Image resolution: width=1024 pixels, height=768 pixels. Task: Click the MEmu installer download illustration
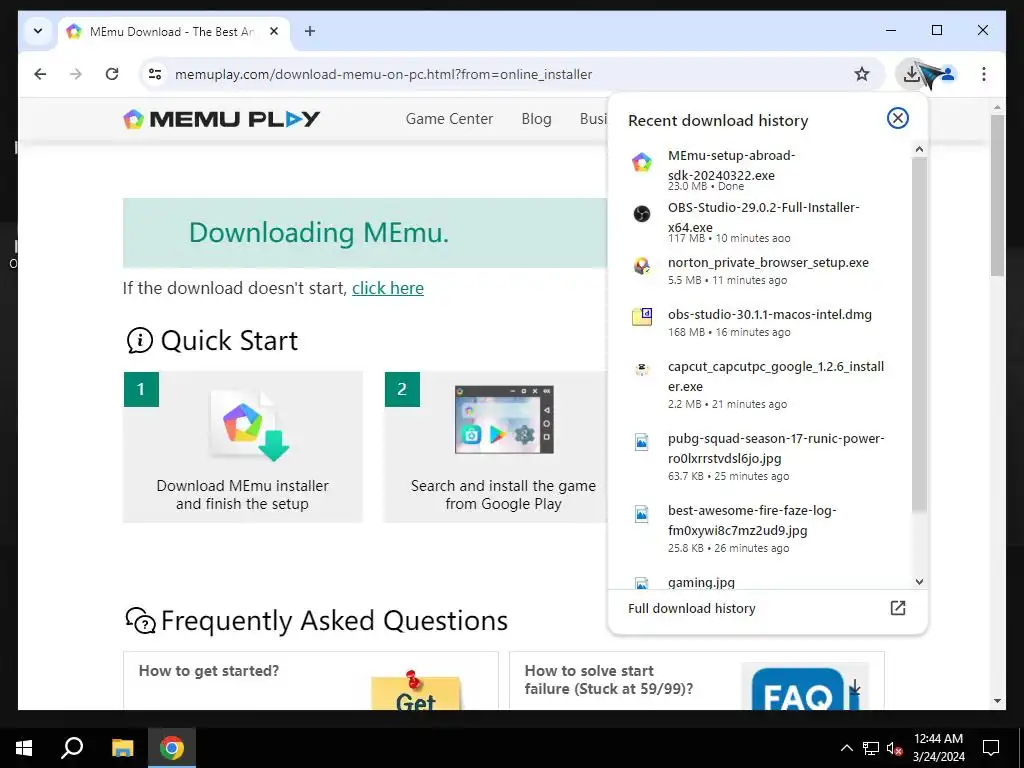251,424
